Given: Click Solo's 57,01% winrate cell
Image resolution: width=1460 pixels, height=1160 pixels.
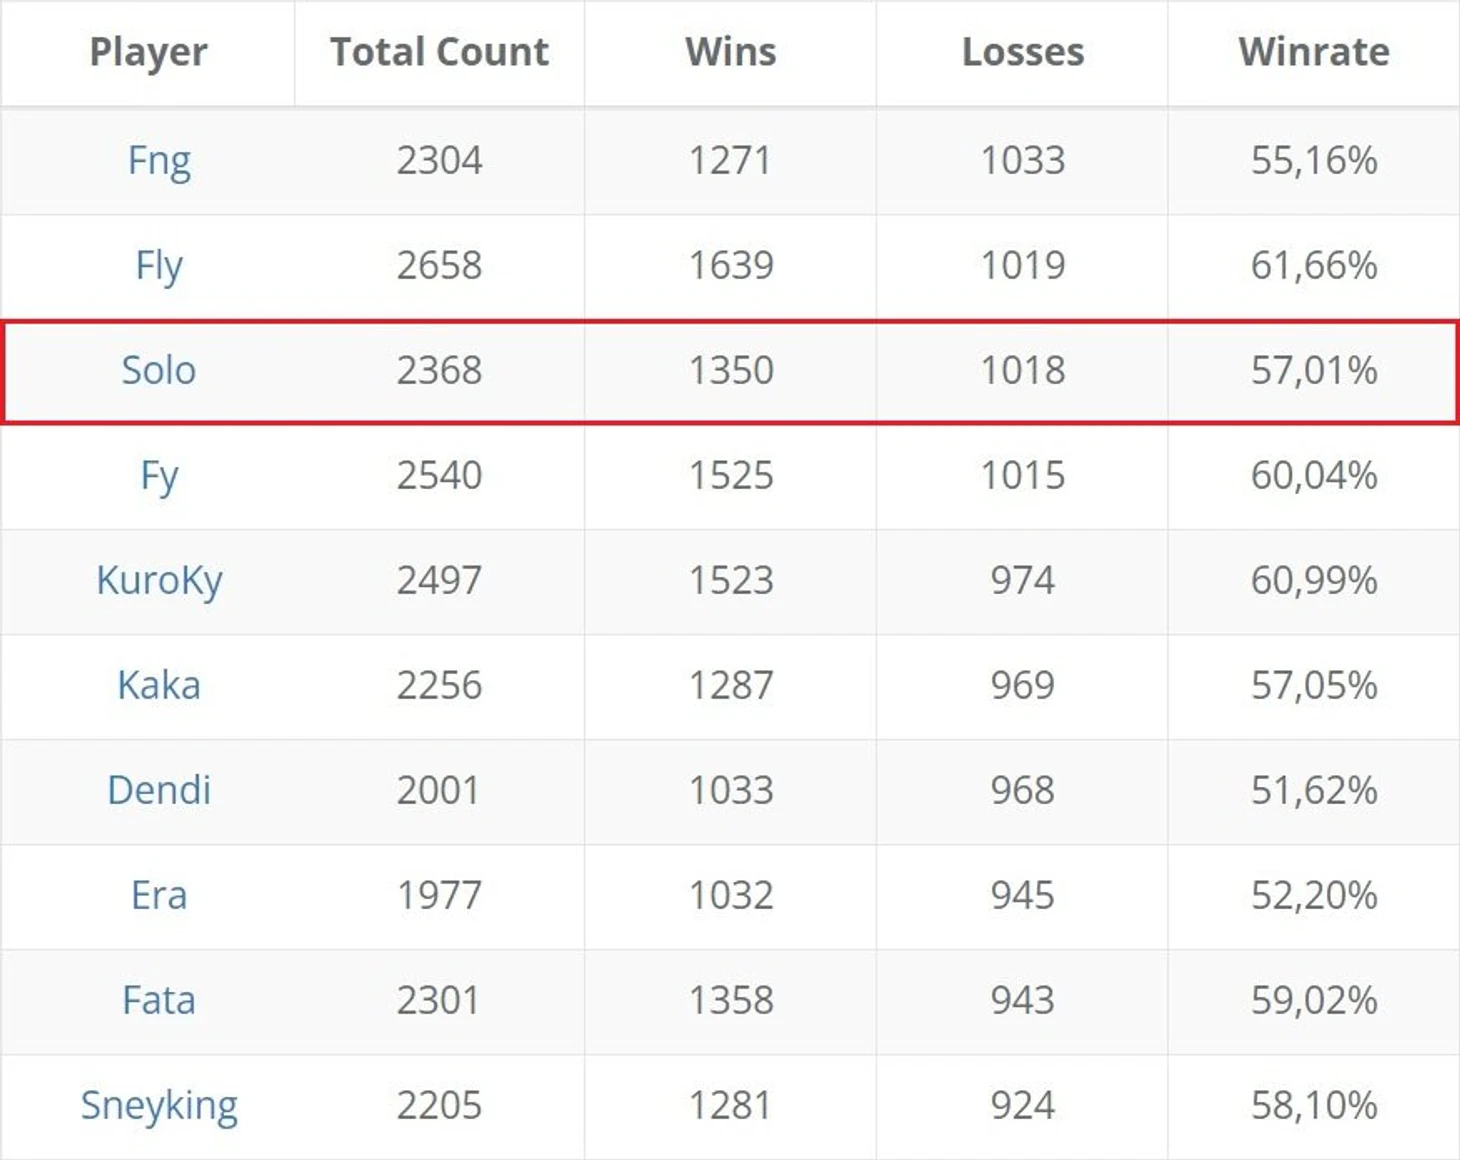Looking at the screenshot, I should [1313, 371].
